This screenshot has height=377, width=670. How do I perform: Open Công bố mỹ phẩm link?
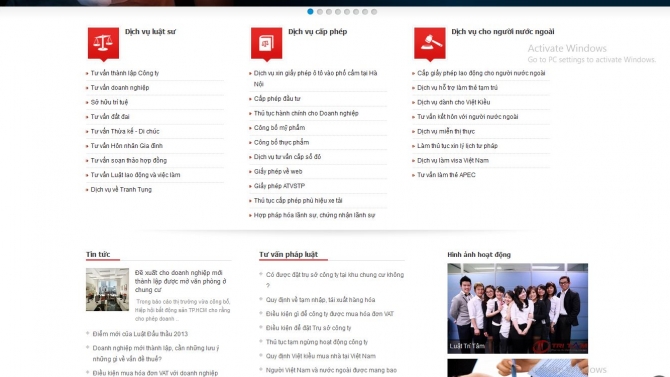279,128
